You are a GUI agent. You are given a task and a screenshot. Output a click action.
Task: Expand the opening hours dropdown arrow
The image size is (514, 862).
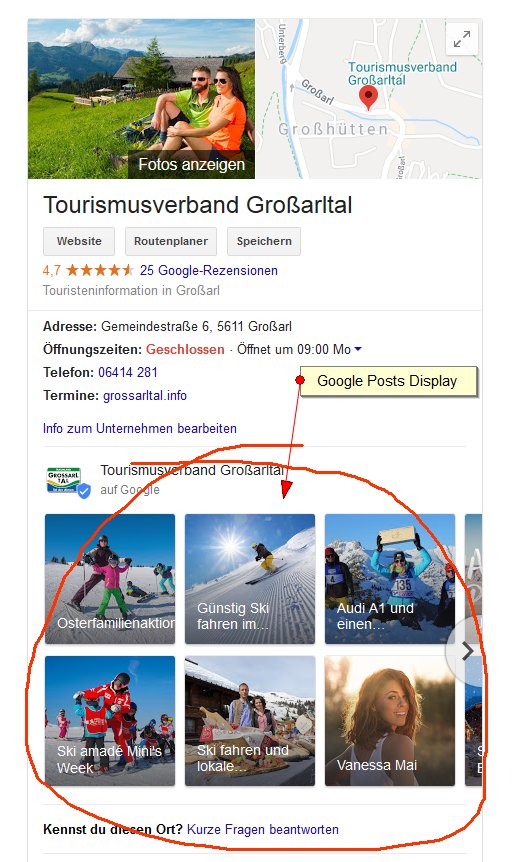point(358,349)
